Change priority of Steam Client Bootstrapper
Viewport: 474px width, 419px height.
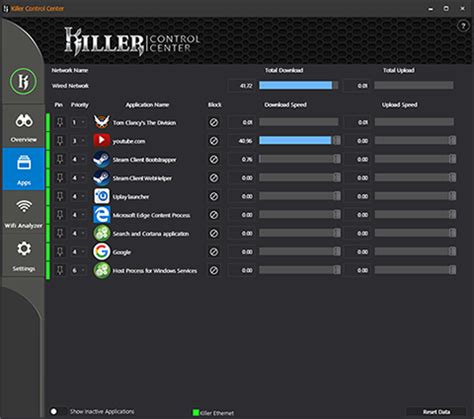point(79,159)
